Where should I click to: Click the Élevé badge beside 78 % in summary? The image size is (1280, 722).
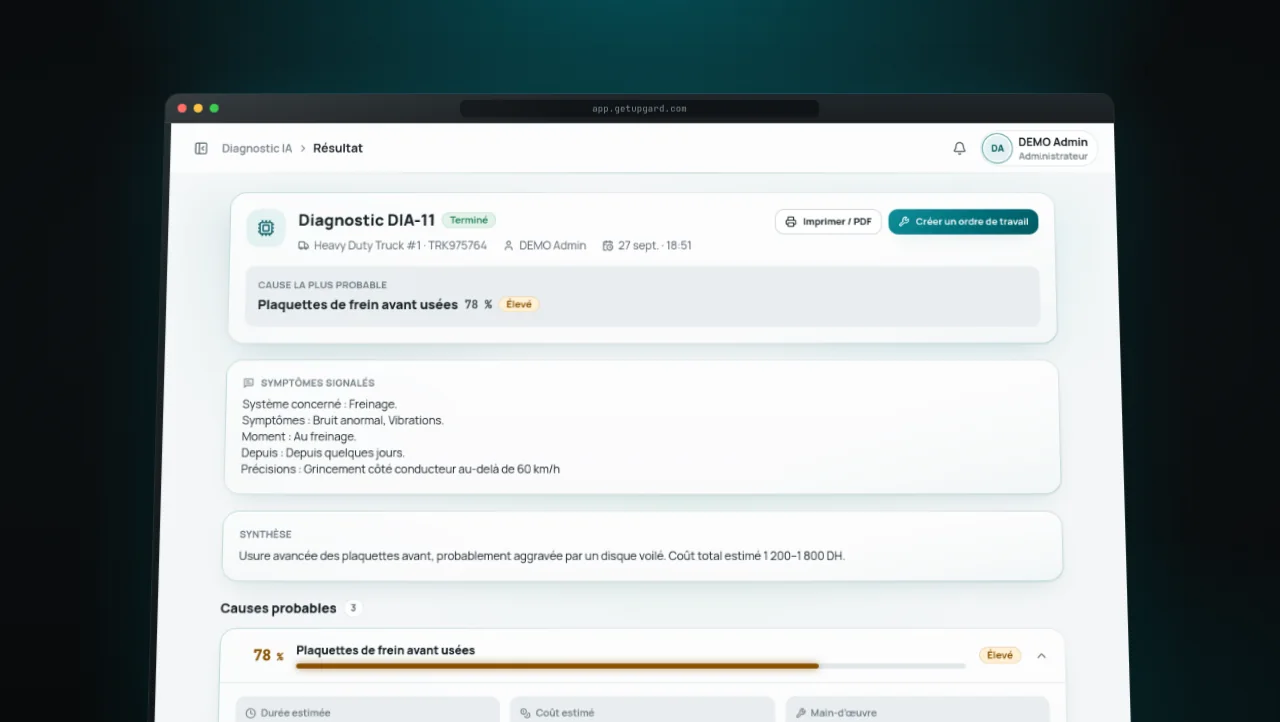point(519,304)
